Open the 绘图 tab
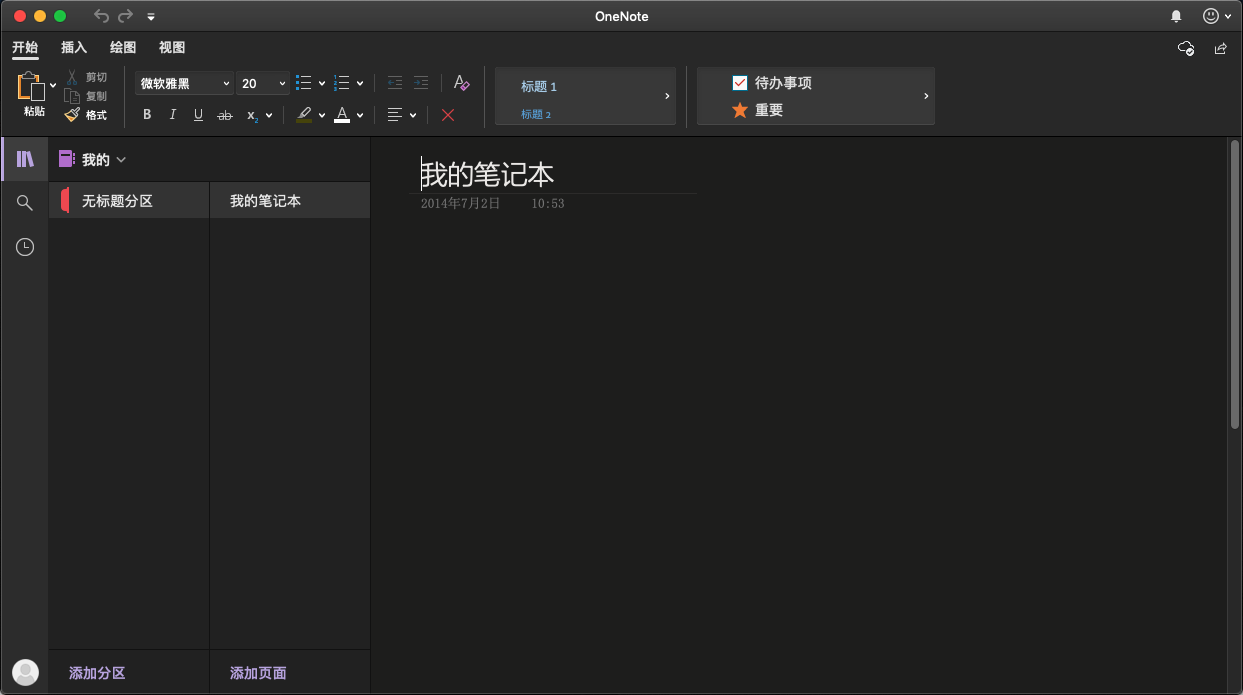1243x695 pixels. (123, 47)
